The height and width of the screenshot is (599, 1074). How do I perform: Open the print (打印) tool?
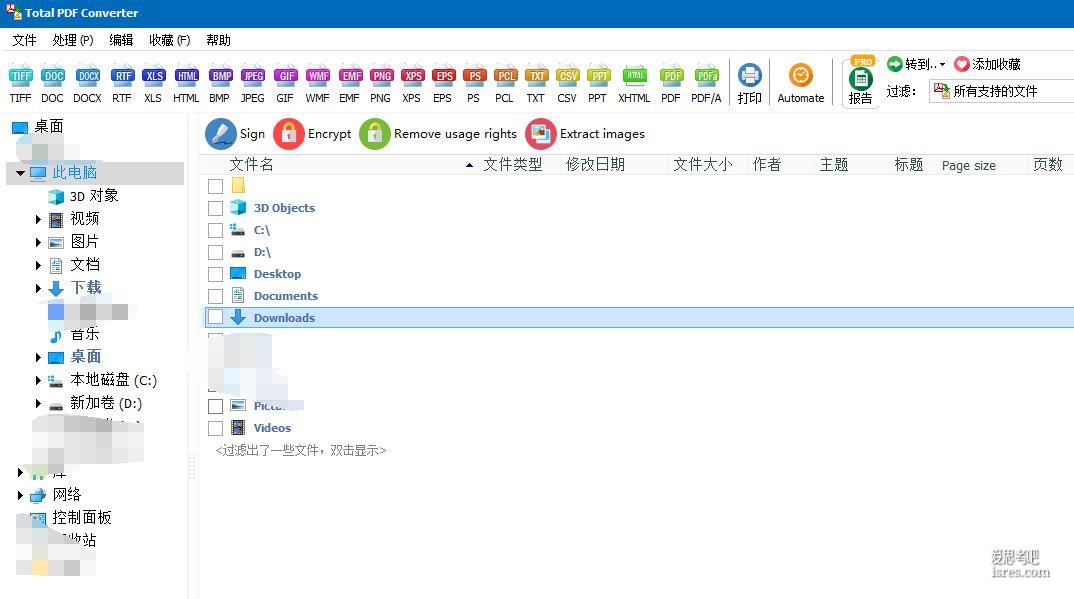(749, 84)
